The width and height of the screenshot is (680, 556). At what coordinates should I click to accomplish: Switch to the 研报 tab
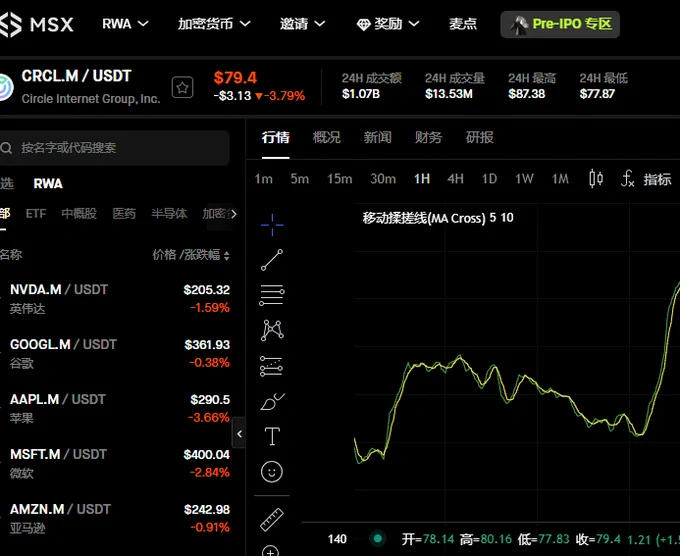point(480,137)
